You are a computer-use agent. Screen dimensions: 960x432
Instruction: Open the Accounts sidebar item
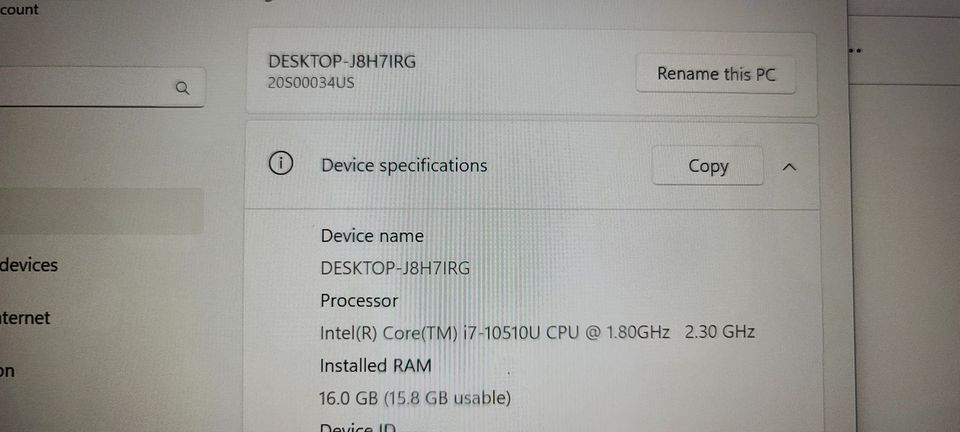coord(19,9)
